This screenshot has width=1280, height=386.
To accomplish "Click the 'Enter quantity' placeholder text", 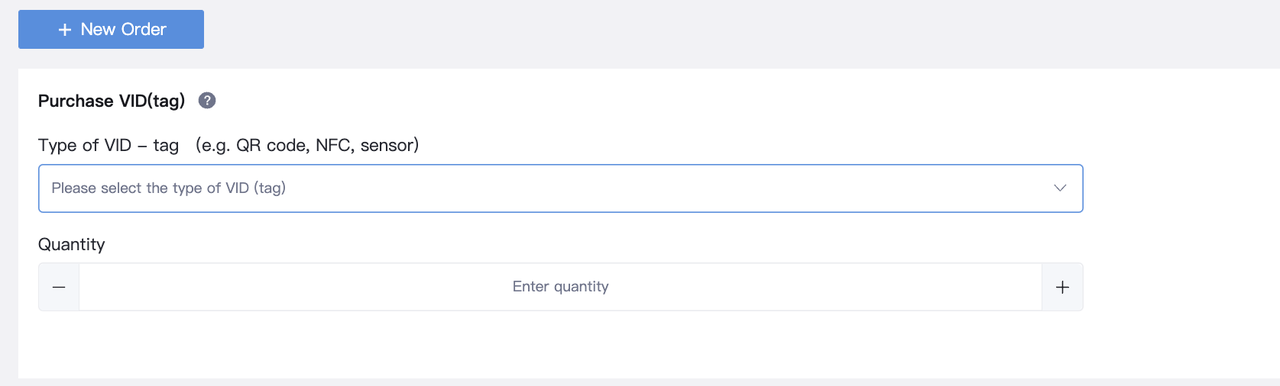I will [x=560, y=287].
